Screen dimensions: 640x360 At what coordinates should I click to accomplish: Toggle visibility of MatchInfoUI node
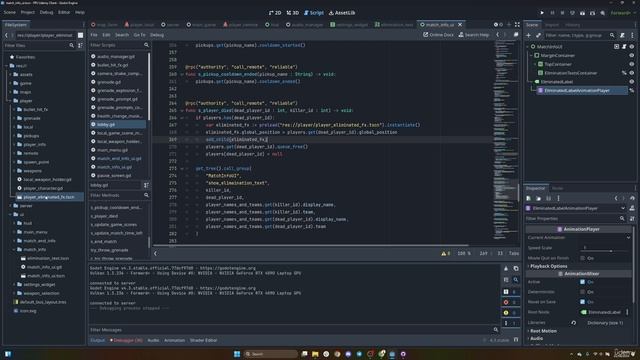point(632,47)
